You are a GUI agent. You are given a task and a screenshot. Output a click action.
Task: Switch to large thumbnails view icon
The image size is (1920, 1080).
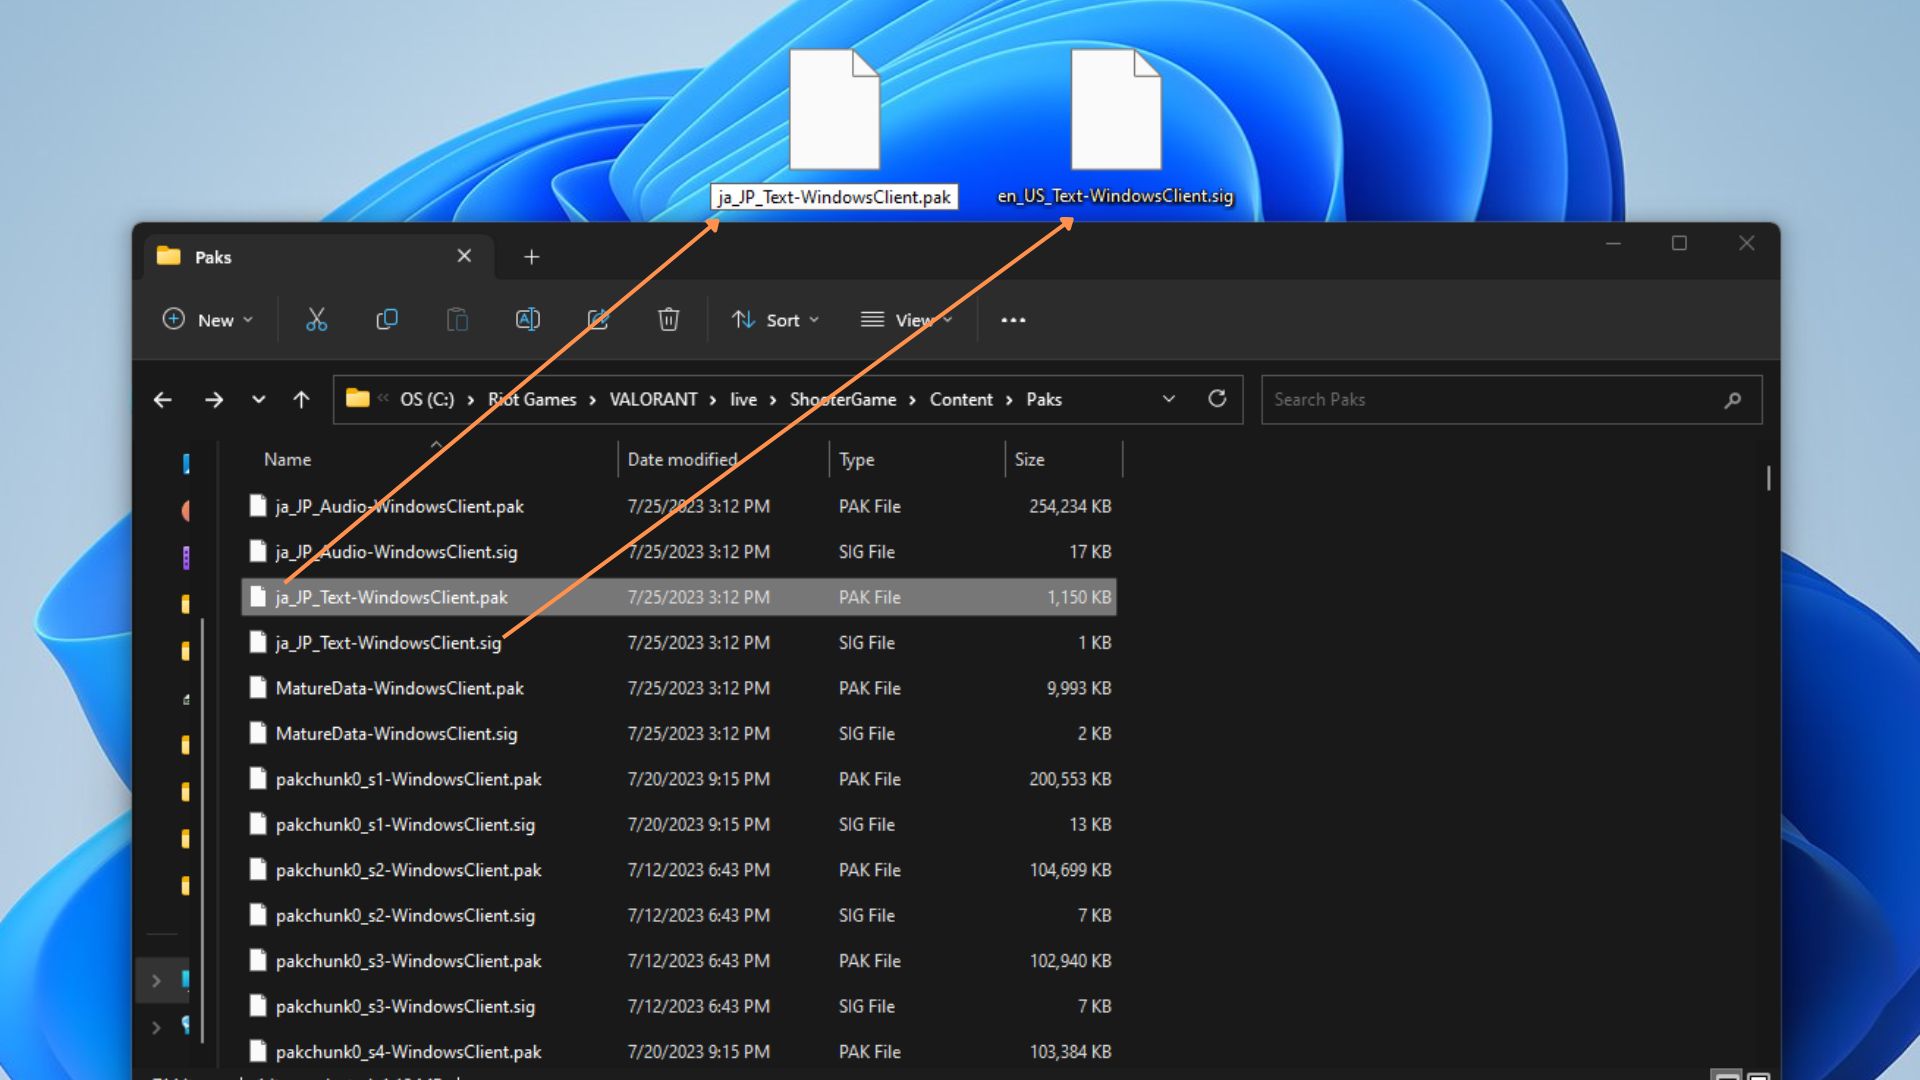click(x=1758, y=1076)
